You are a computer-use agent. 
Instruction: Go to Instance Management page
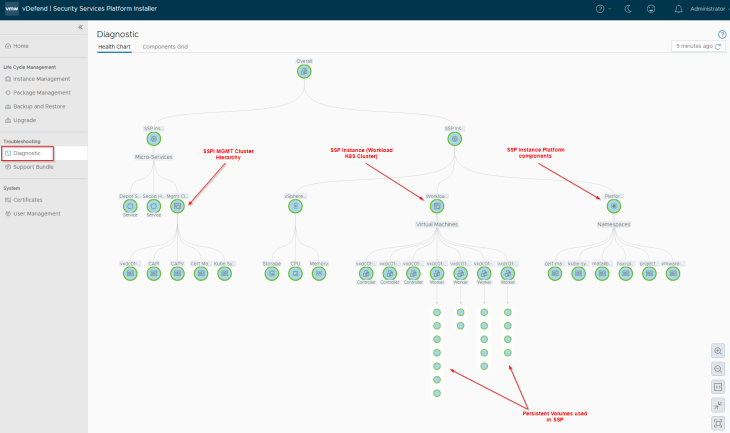[41, 78]
